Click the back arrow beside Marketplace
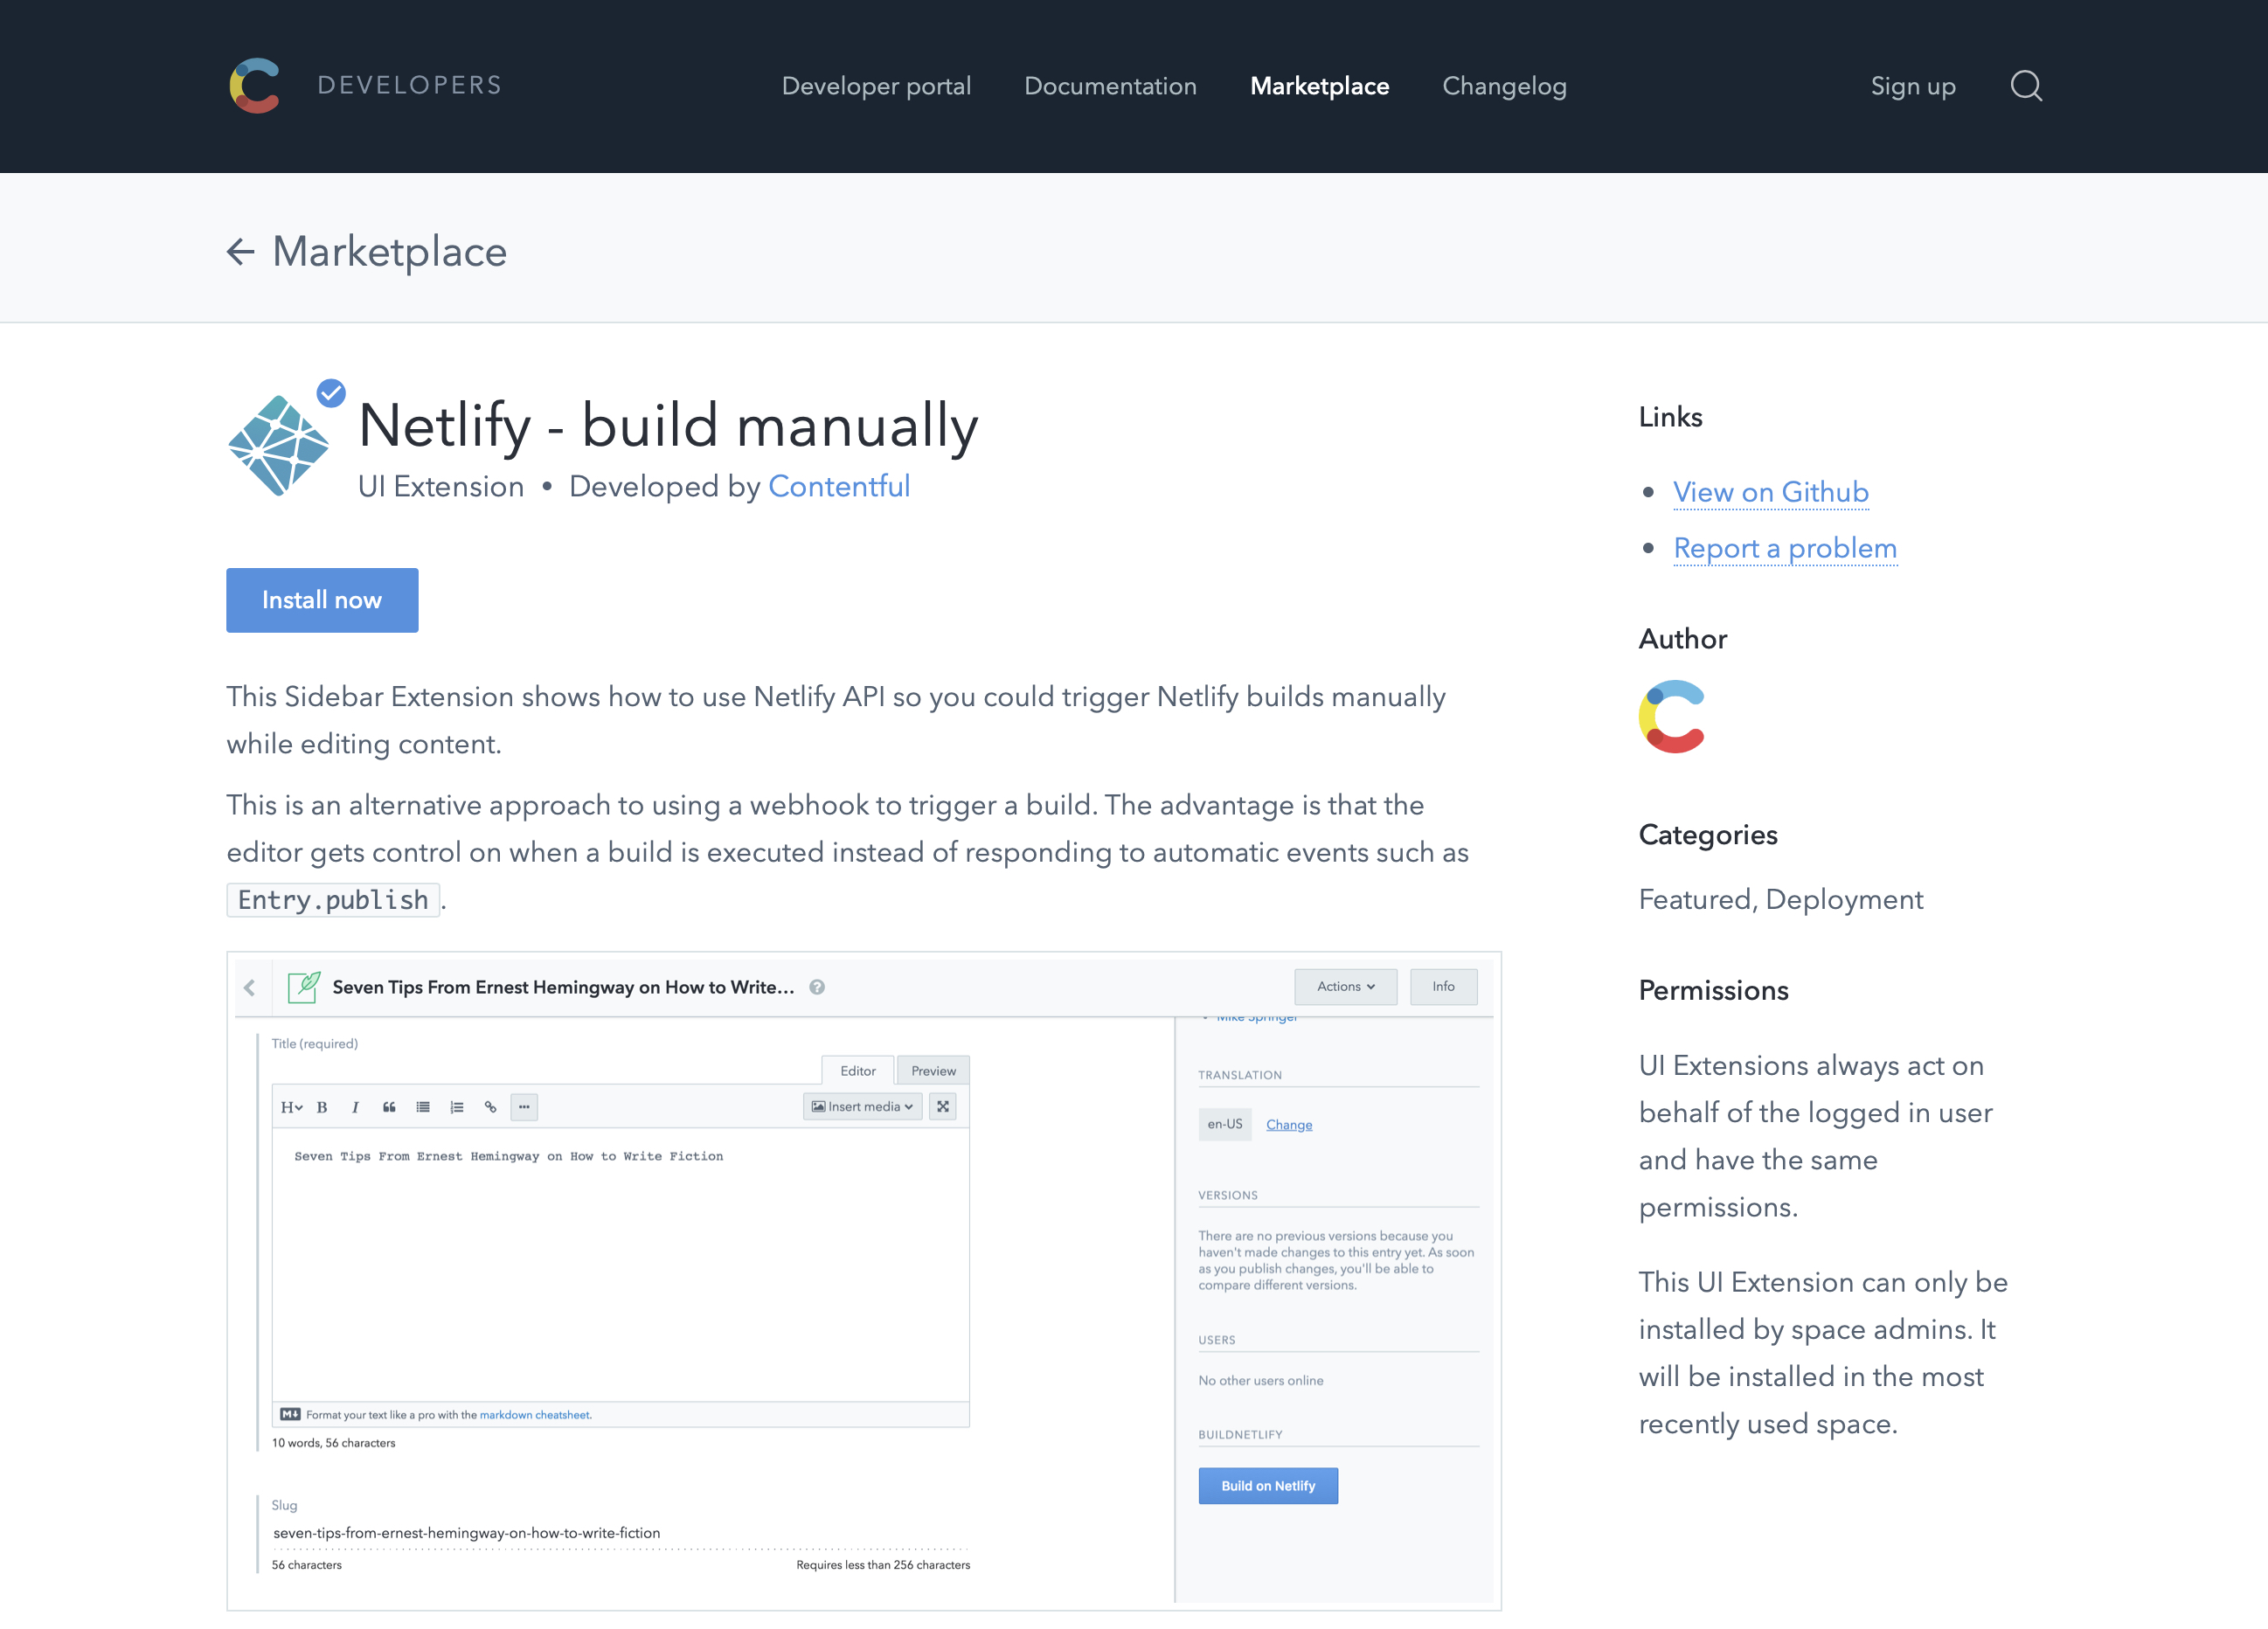The width and height of the screenshot is (2268, 1629). coord(240,251)
